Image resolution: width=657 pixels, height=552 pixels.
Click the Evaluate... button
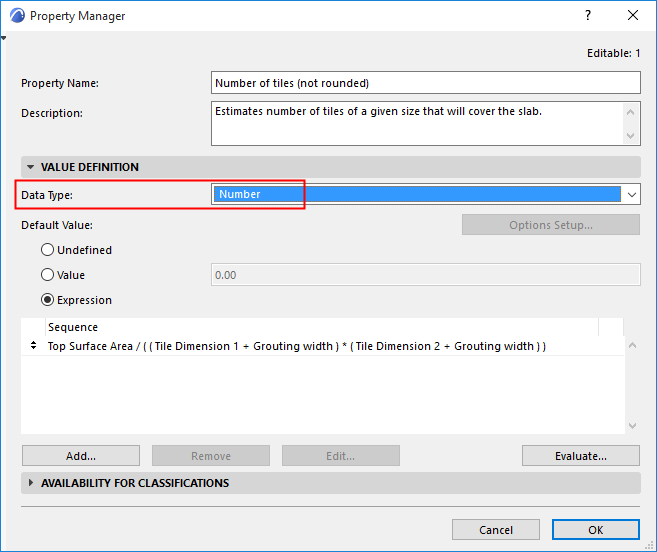581,456
